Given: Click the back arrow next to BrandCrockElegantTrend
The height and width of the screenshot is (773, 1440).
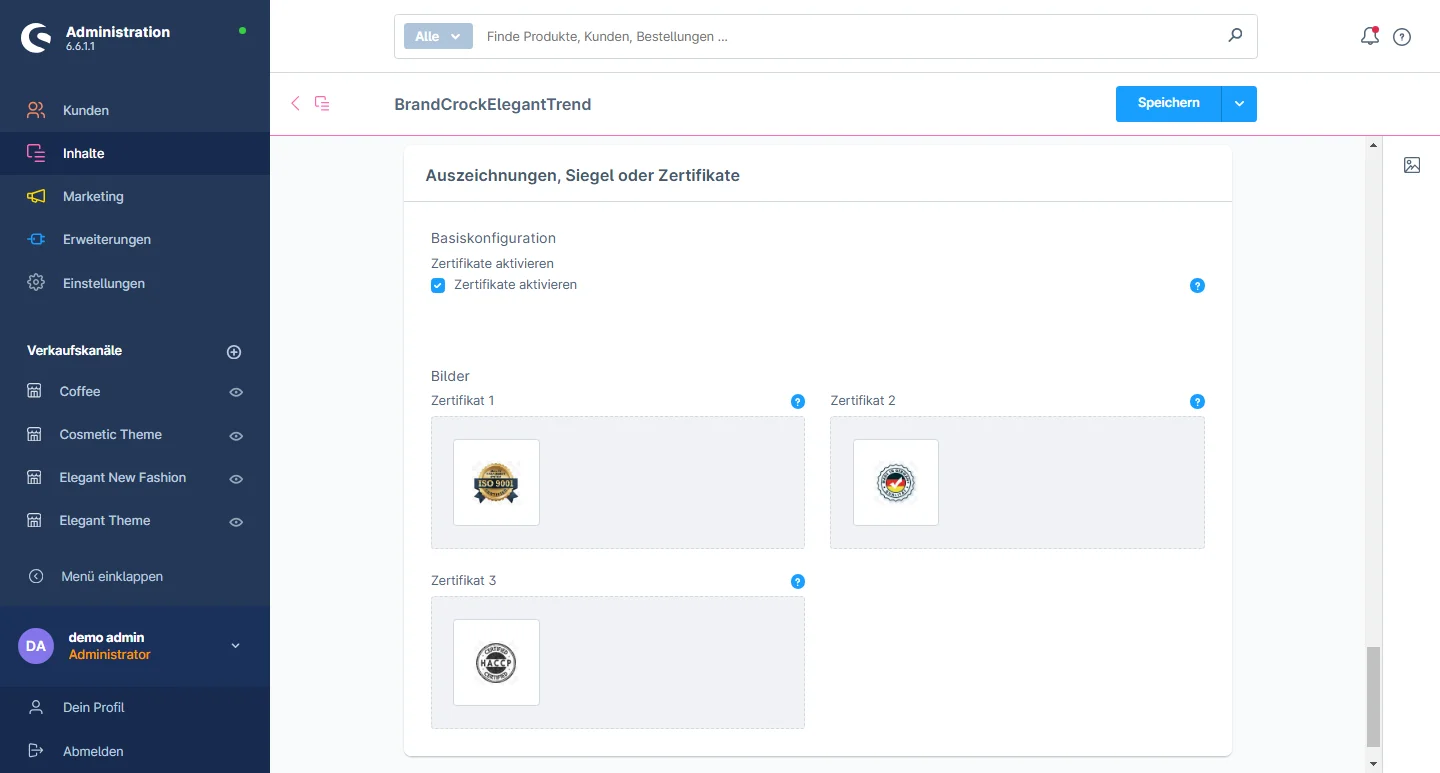Looking at the screenshot, I should 295,103.
